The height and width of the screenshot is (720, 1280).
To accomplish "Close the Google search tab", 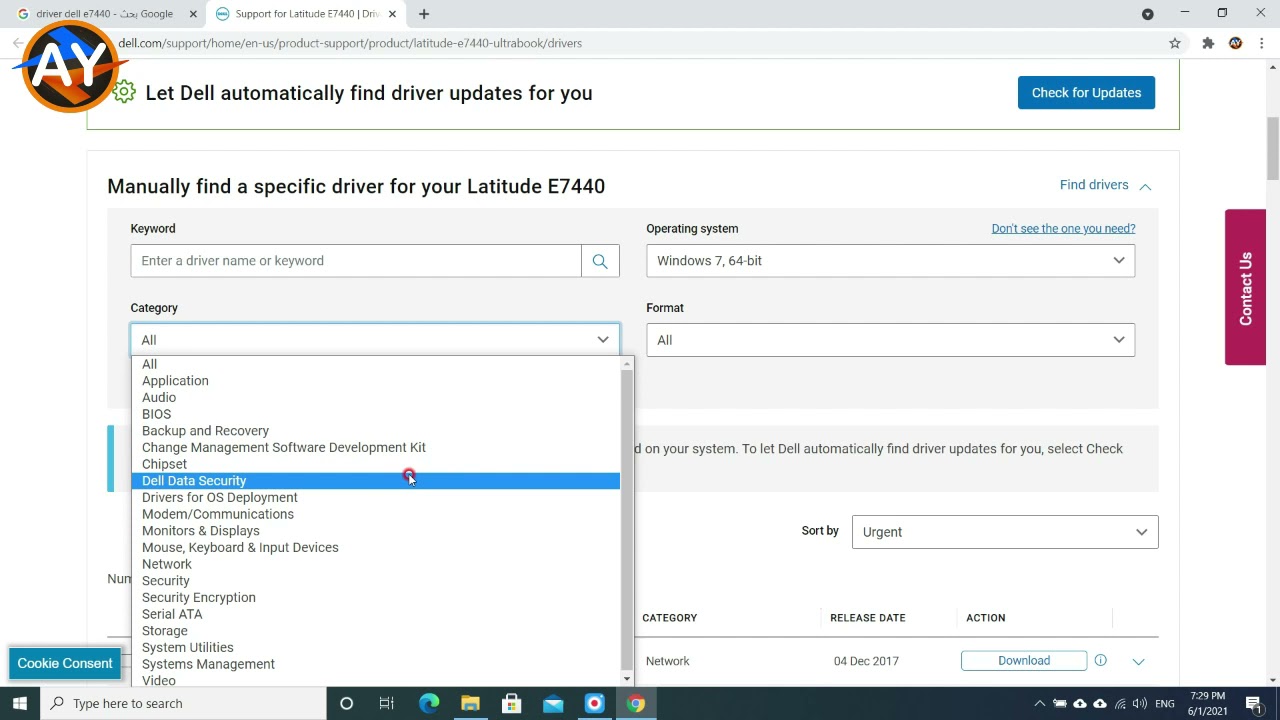I will [193, 14].
